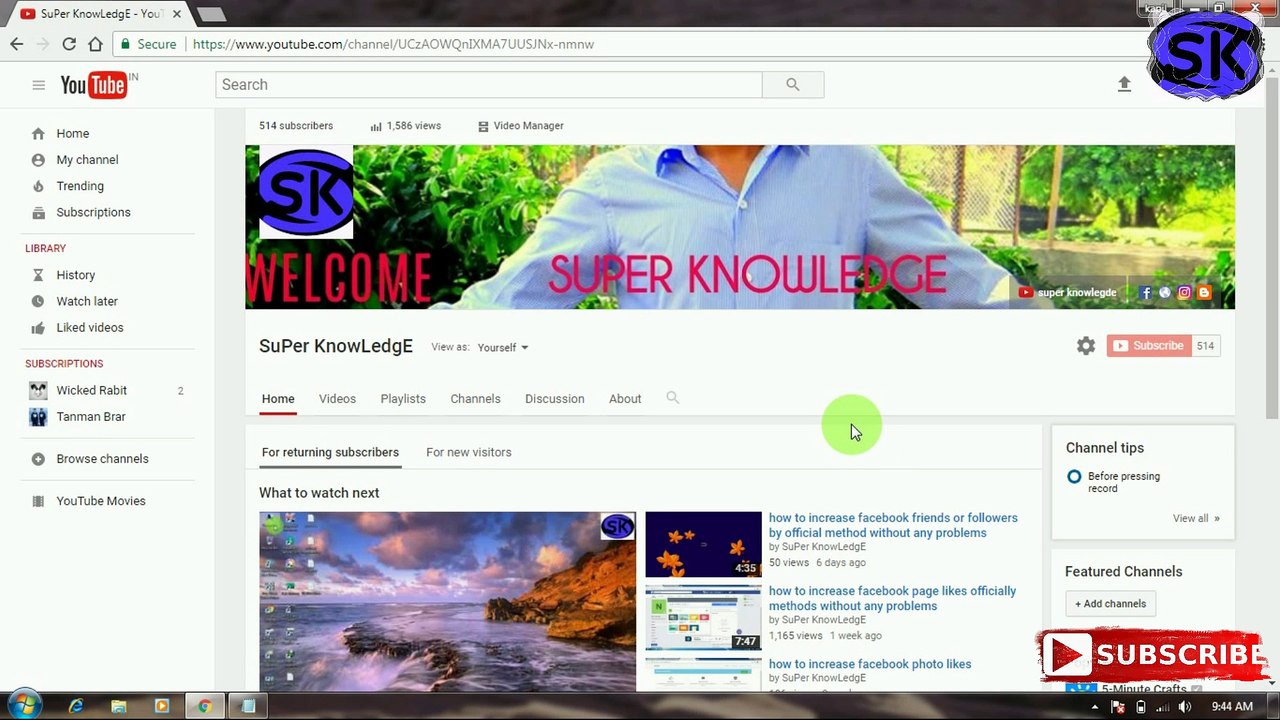The width and height of the screenshot is (1280, 720).
Task: Open Liked videos in sidebar
Action: click(90, 328)
